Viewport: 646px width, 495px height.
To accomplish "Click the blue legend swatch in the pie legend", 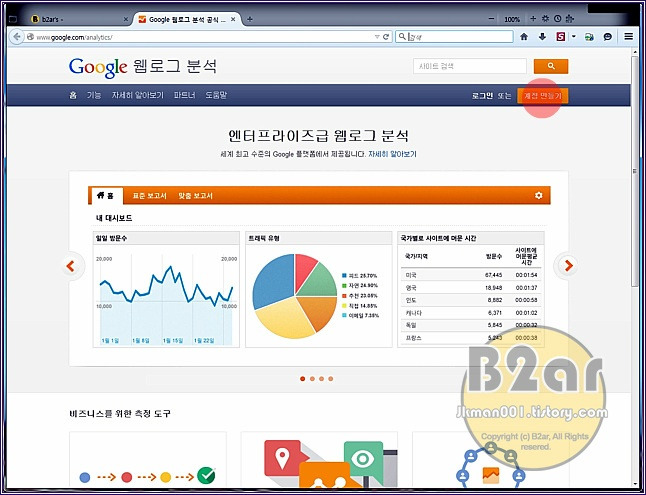I will pos(344,275).
